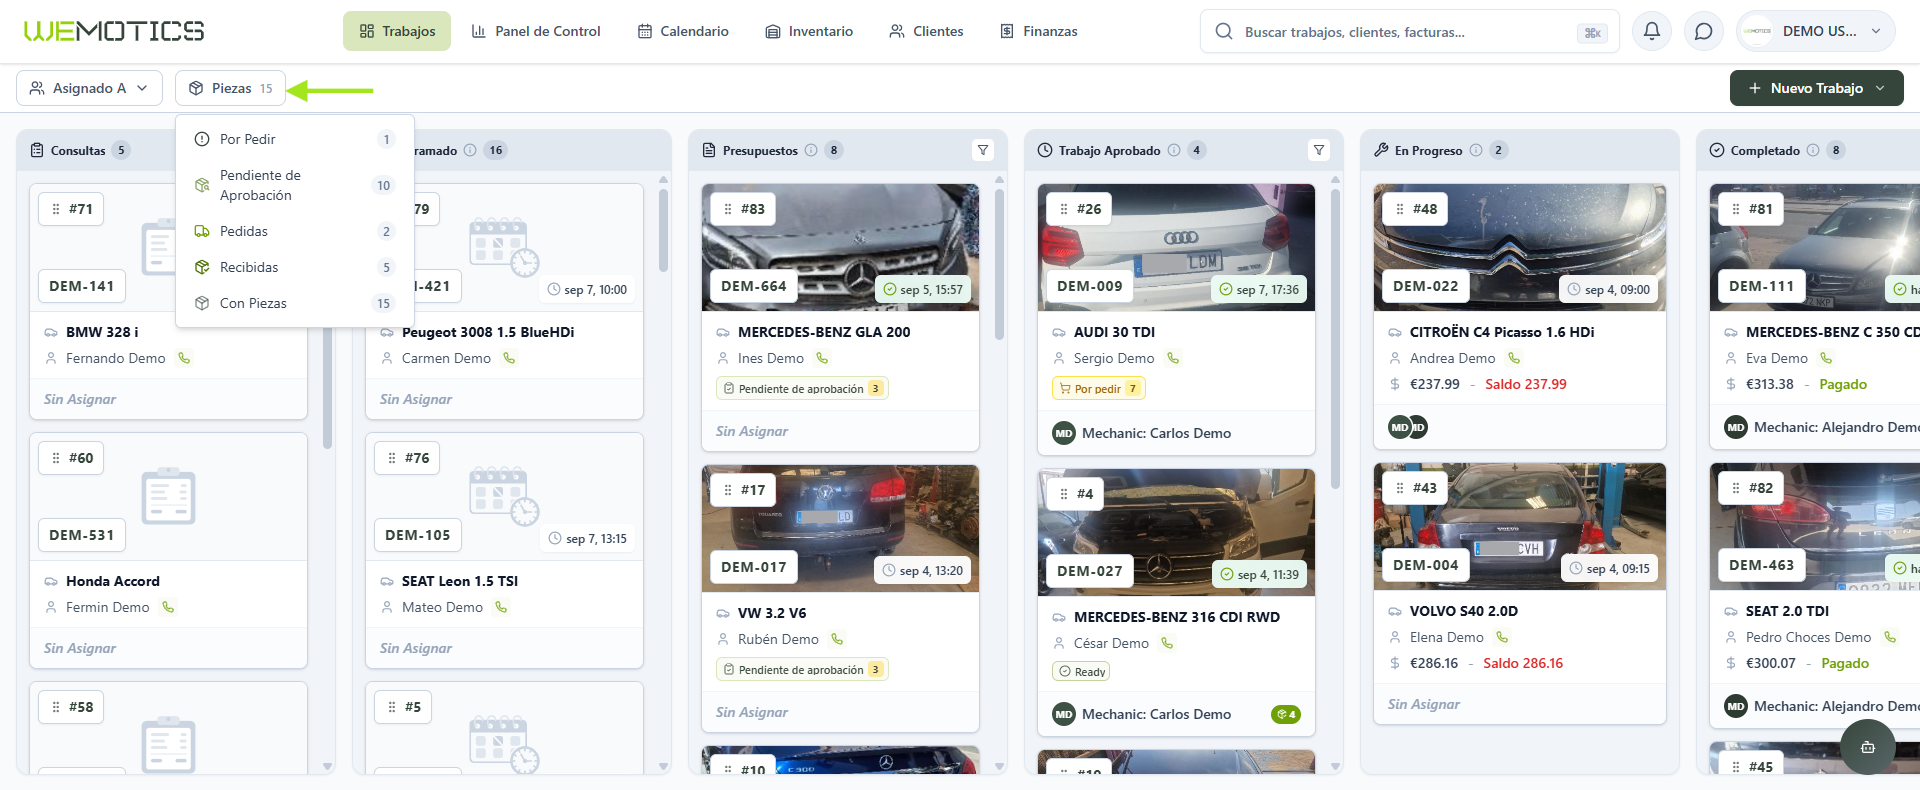Click the DEM-531 job code
Viewport: 1920px width, 790px height.
82,535
